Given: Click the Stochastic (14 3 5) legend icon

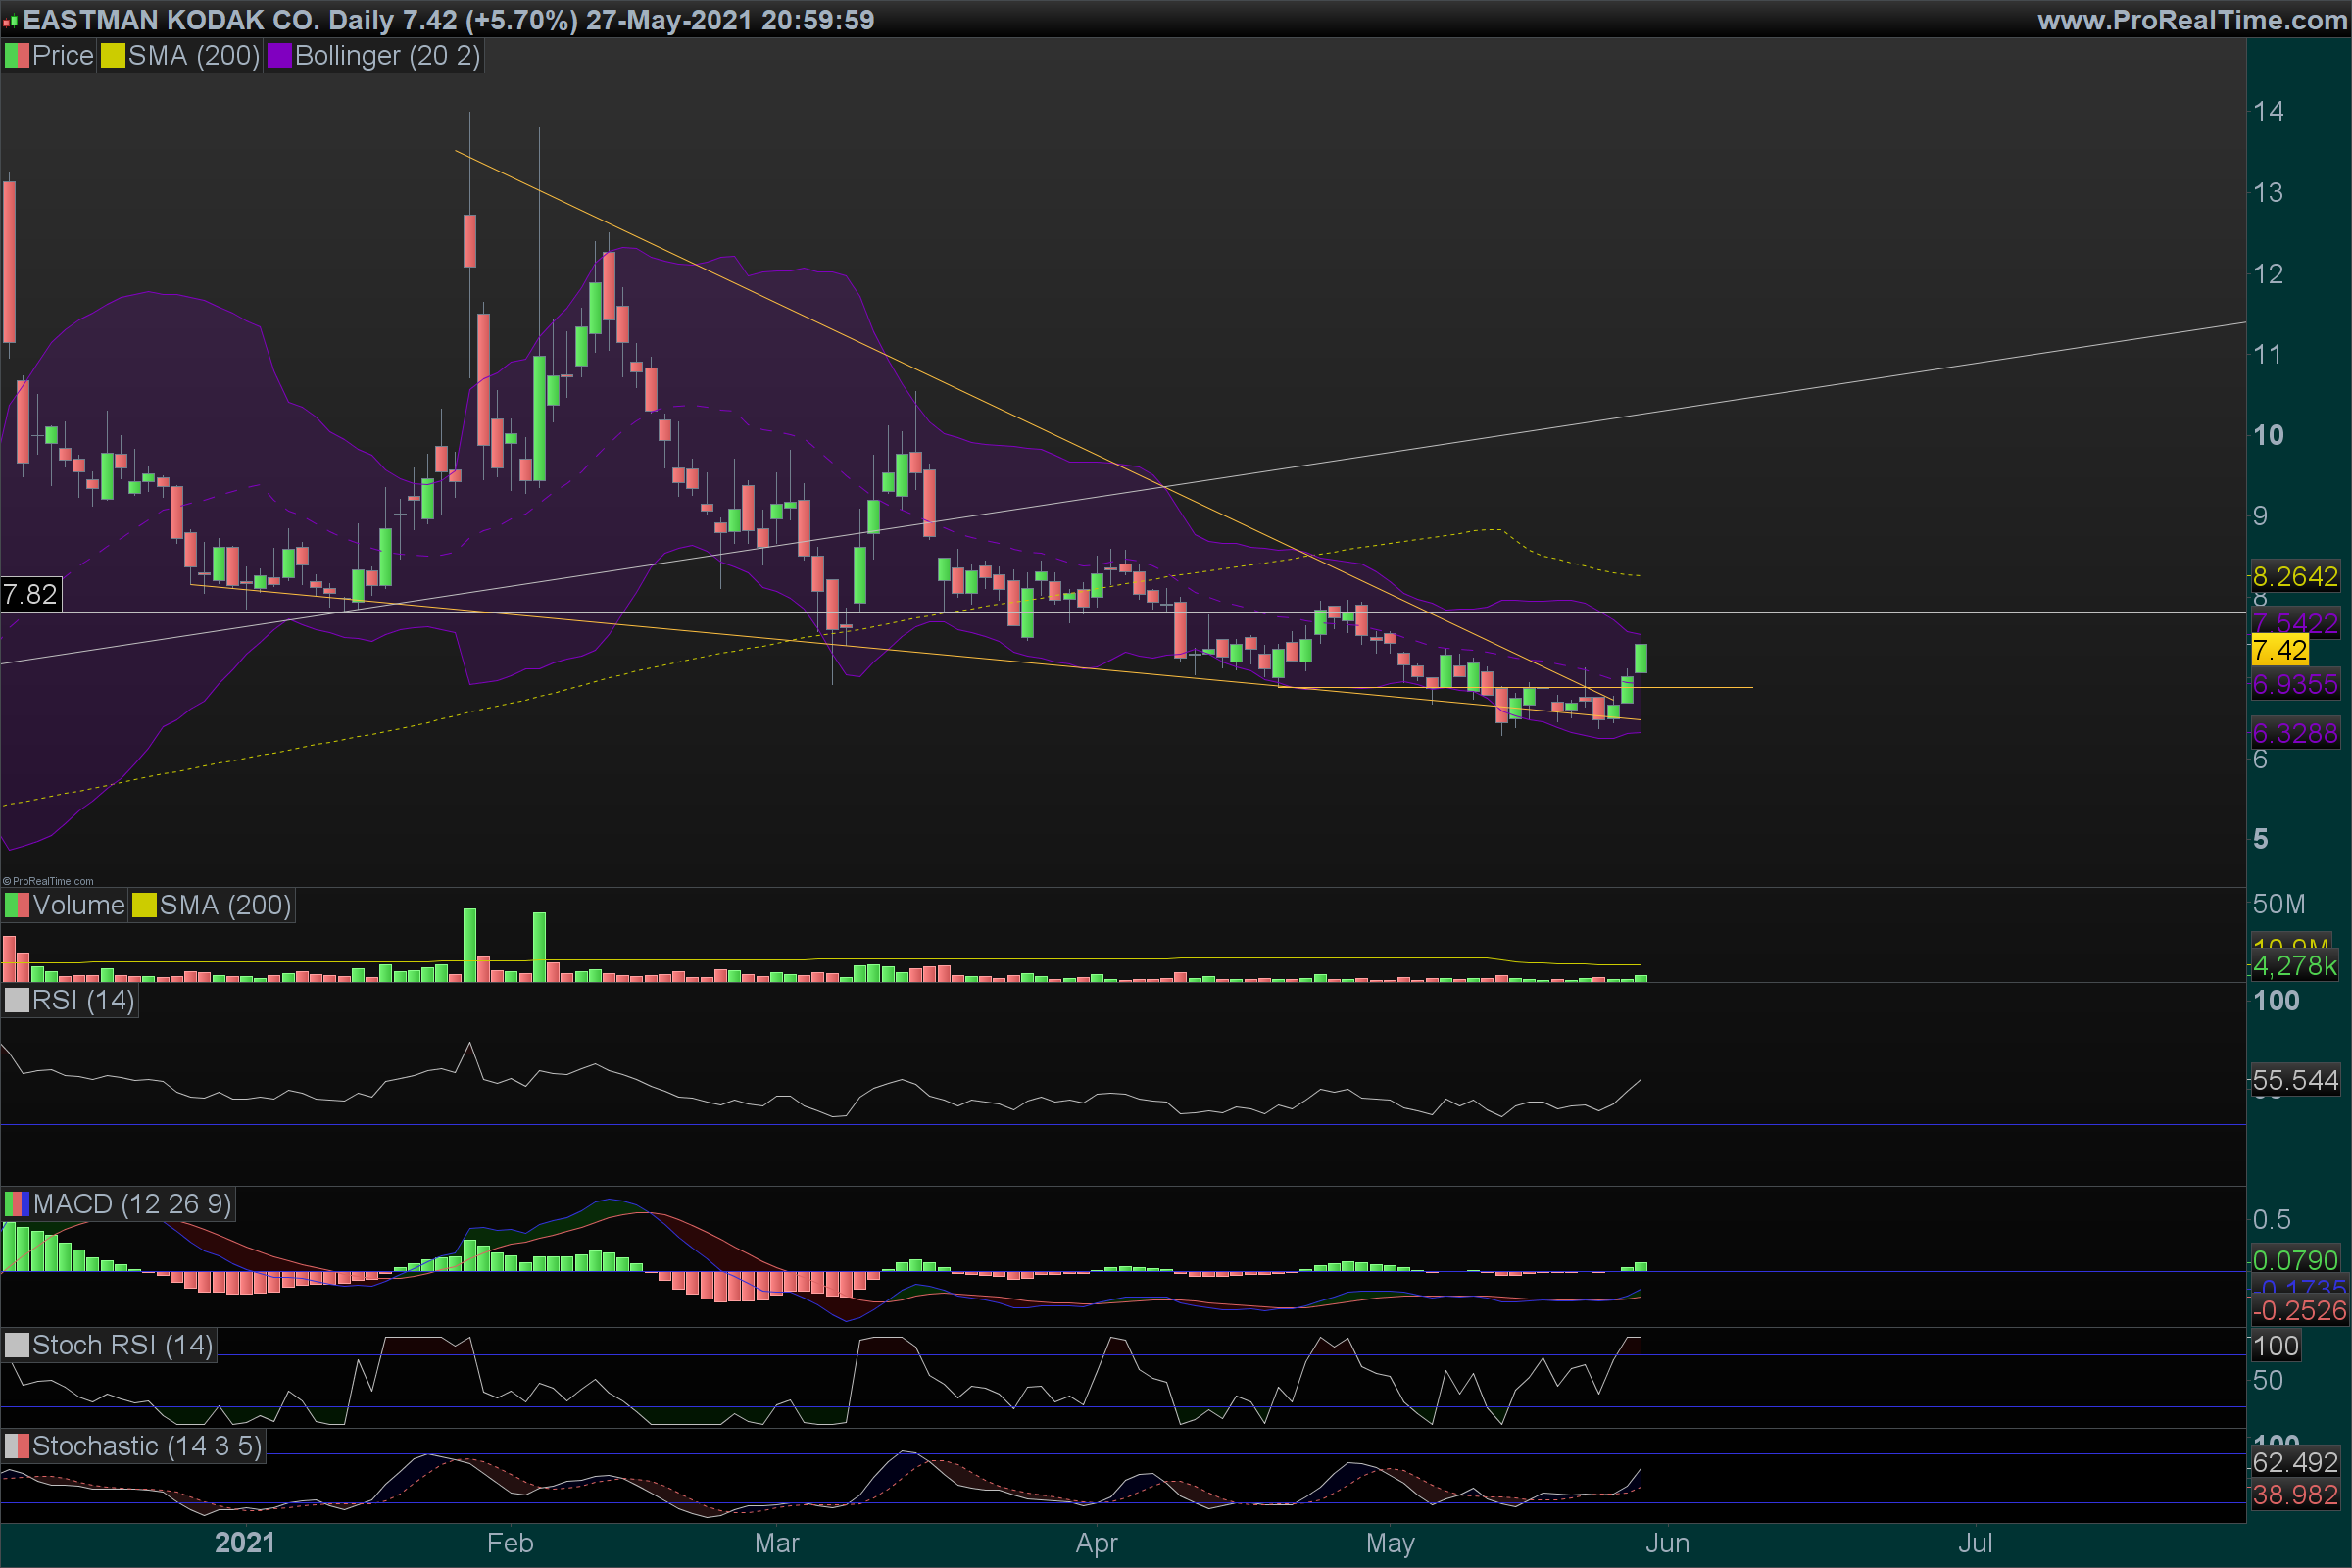Looking at the screenshot, I should 16,1446.
